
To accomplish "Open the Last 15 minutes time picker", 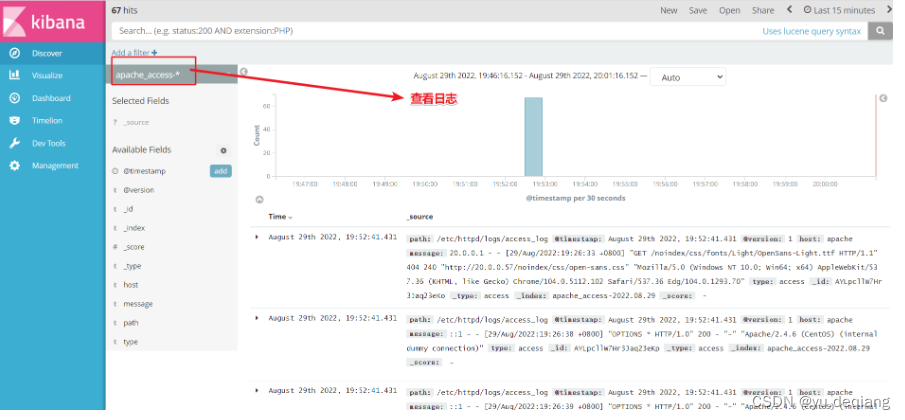I will 839,10.
